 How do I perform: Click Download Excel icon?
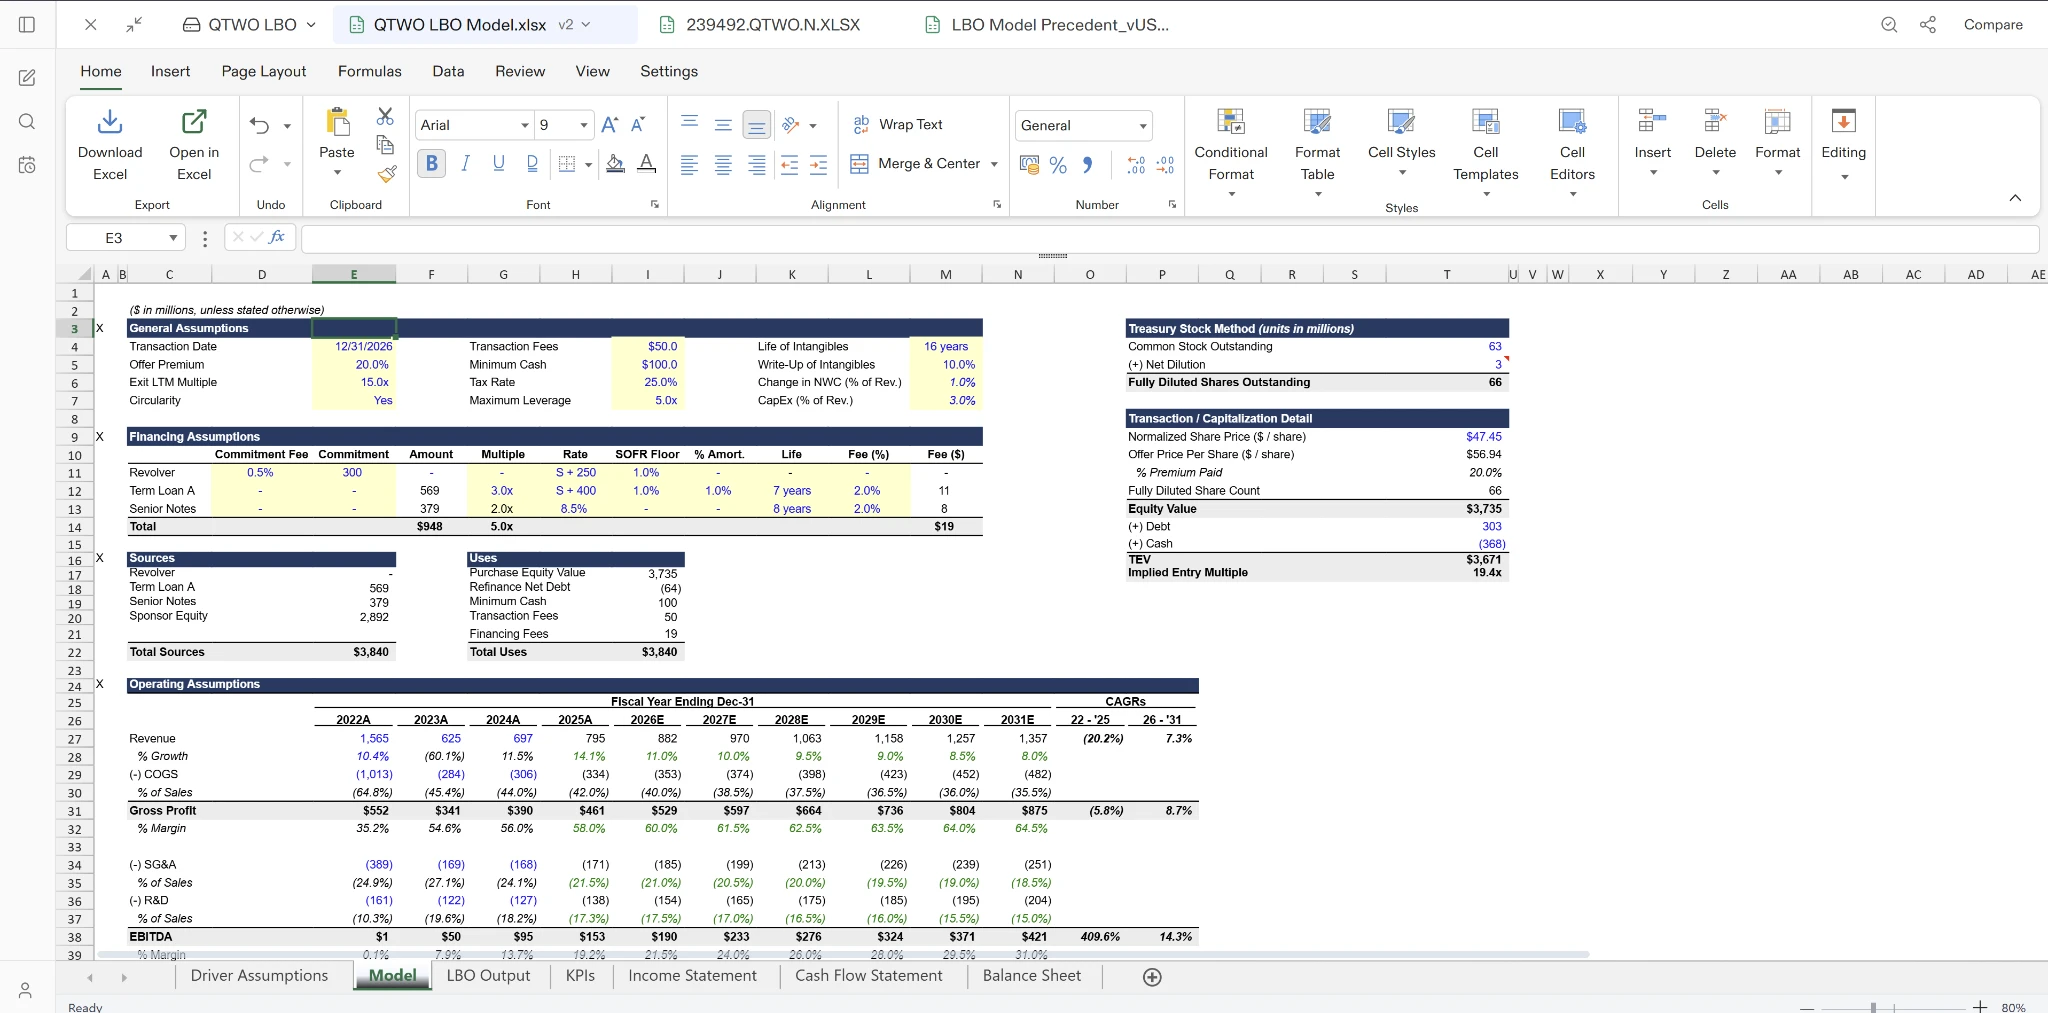point(110,122)
